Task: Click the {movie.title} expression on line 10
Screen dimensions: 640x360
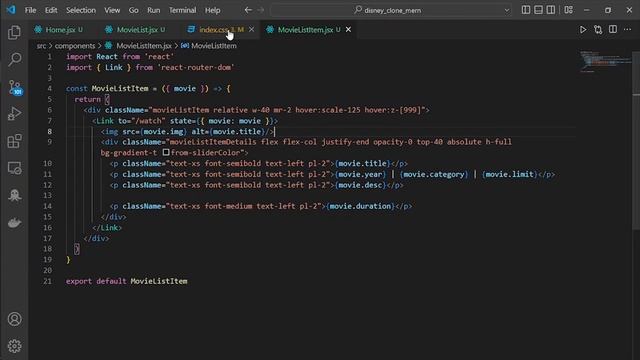Action: click(x=362, y=163)
